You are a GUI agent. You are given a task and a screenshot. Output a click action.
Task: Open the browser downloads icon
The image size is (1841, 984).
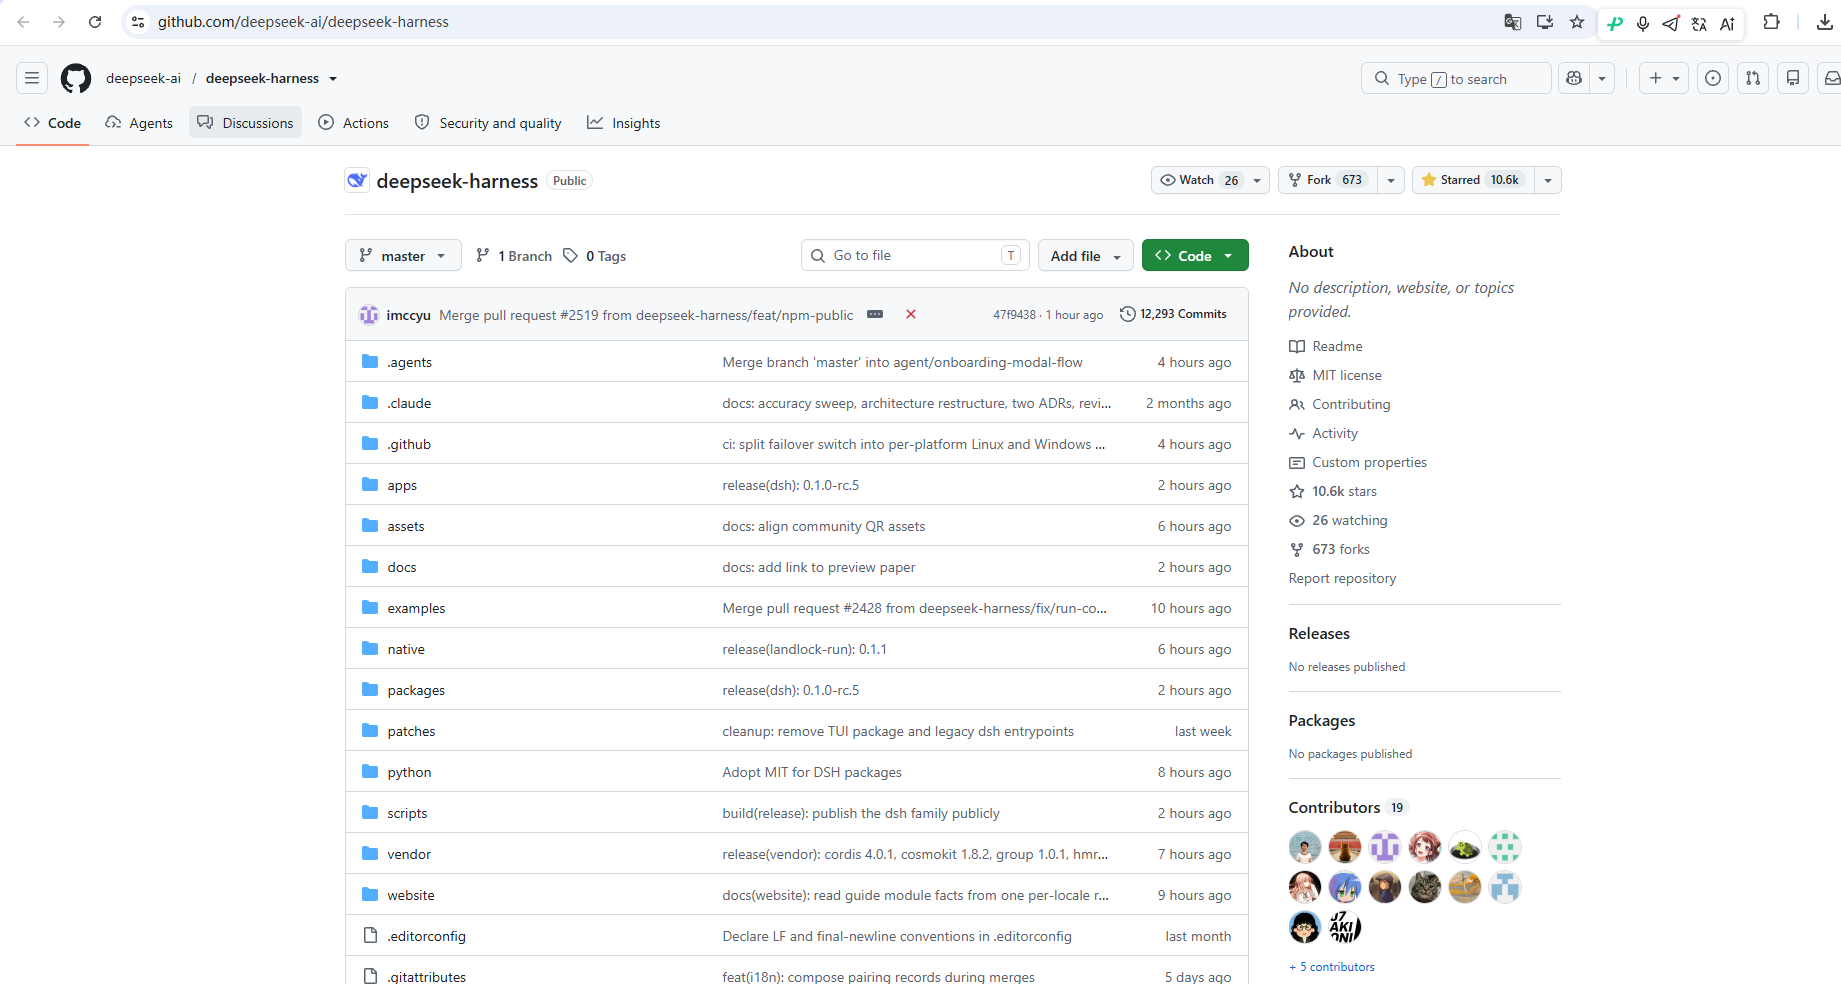(x=1825, y=22)
